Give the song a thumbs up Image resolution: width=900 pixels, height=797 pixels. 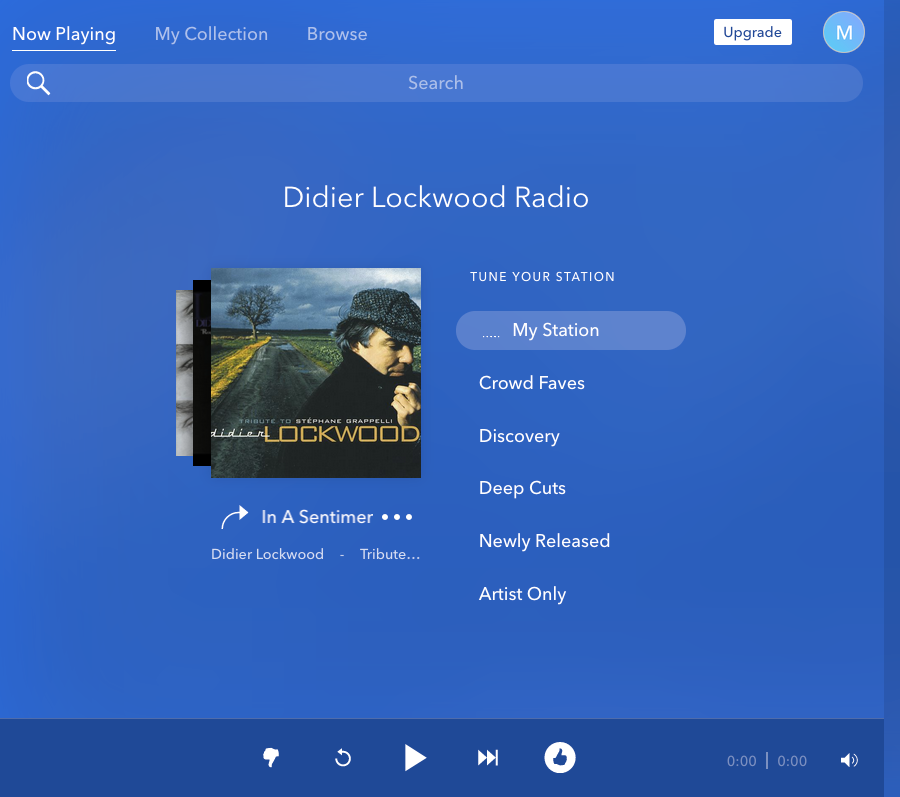560,758
